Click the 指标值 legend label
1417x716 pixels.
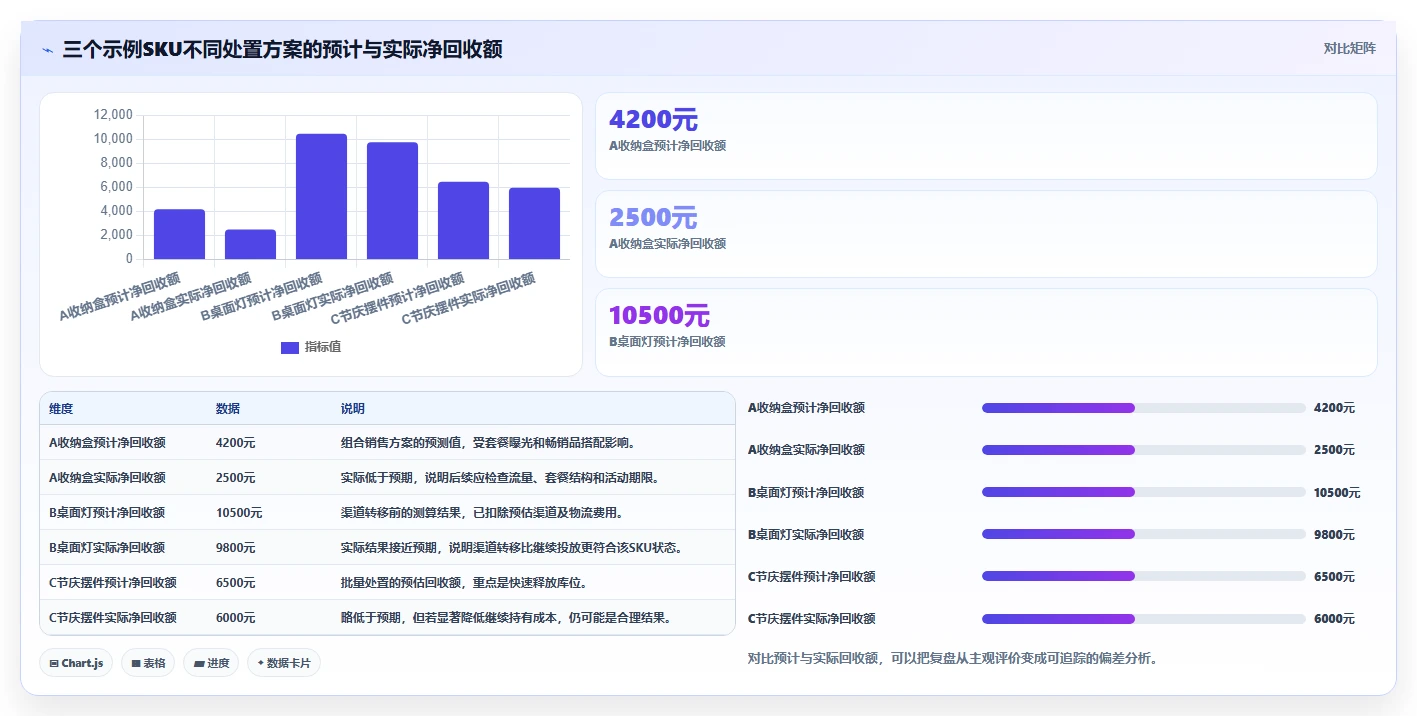(x=323, y=347)
